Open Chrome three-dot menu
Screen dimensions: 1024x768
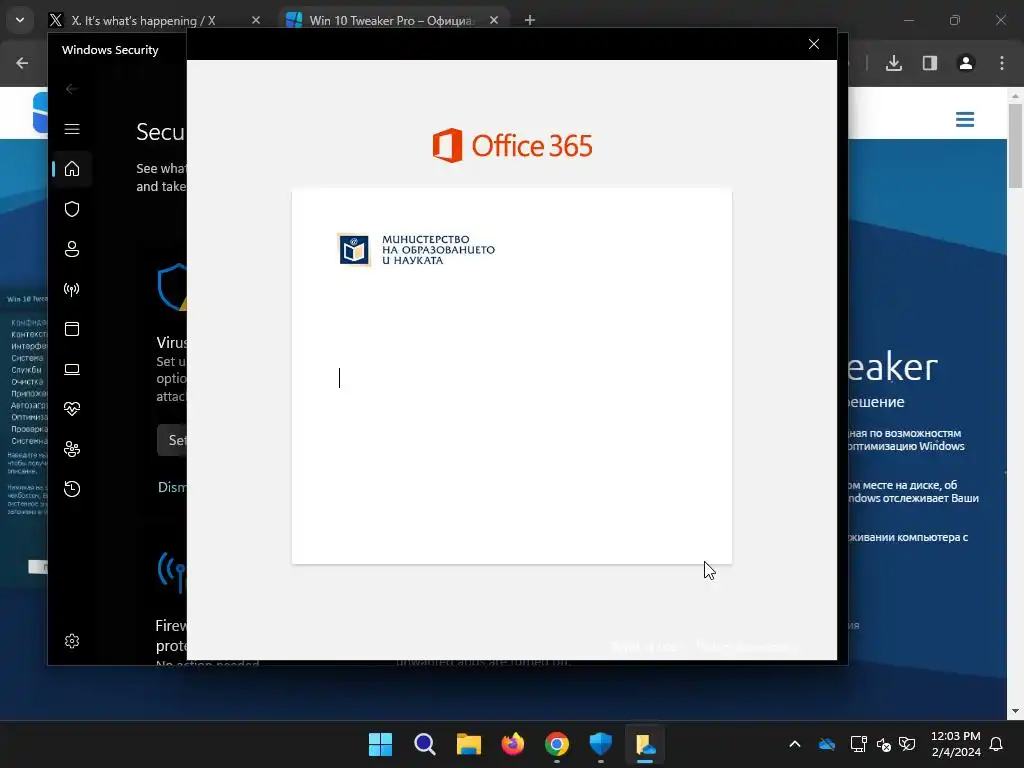[x=1002, y=63]
